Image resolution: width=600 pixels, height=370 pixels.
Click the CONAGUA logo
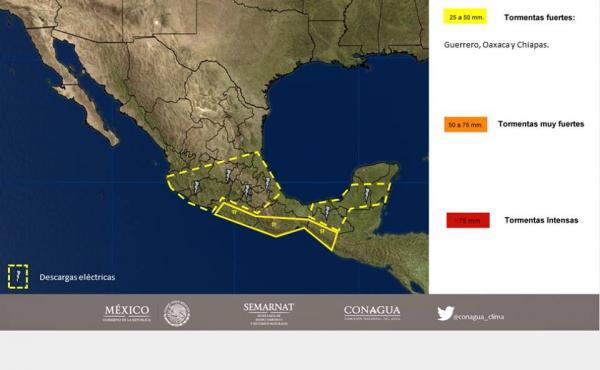(372, 313)
